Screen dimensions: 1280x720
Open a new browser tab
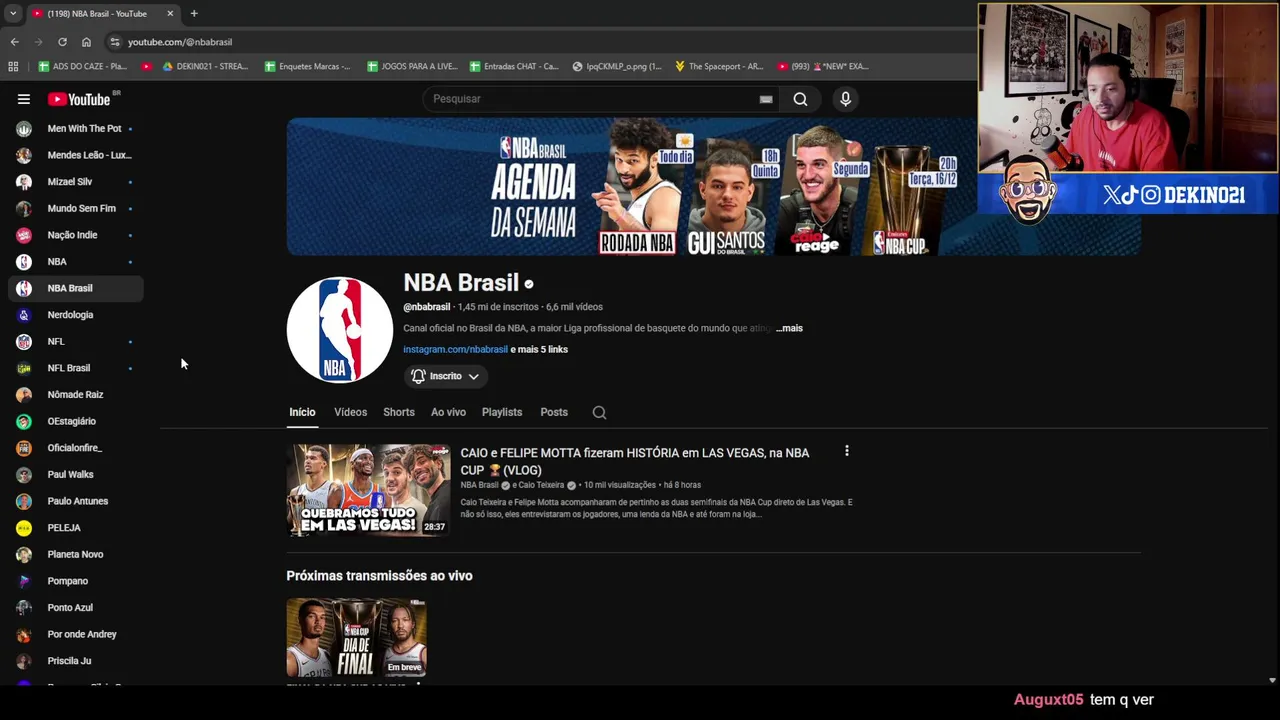(194, 13)
